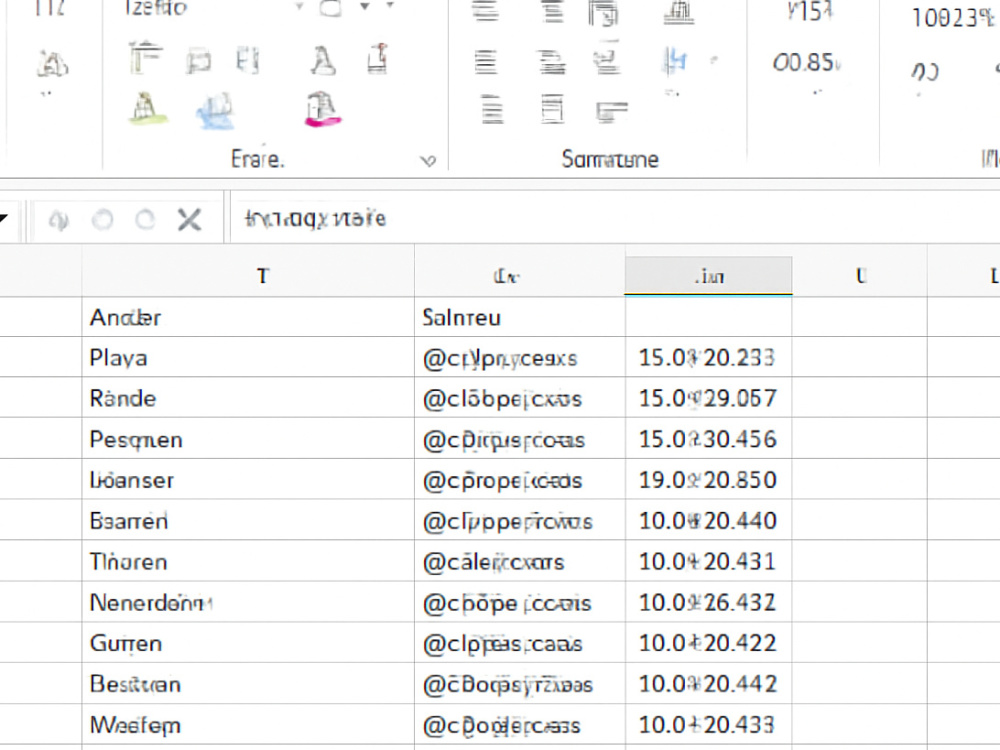Select the Salnreu header cell
The image size is (1000, 750).
tap(520, 317)
